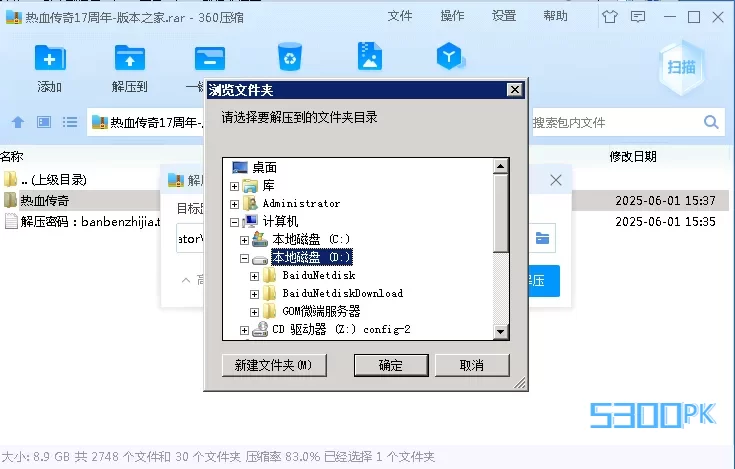Viewport: 735px width, 469px height.
Task: Expand the Administrator tree node
Action: (x=234, y=204)
